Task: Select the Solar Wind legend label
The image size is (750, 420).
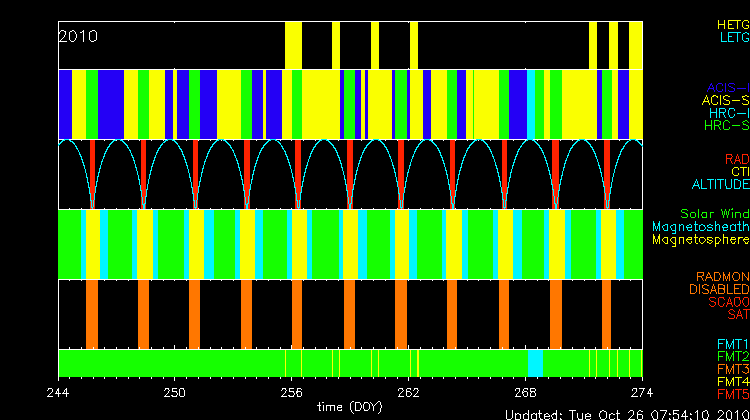Action: pos(714,214)
